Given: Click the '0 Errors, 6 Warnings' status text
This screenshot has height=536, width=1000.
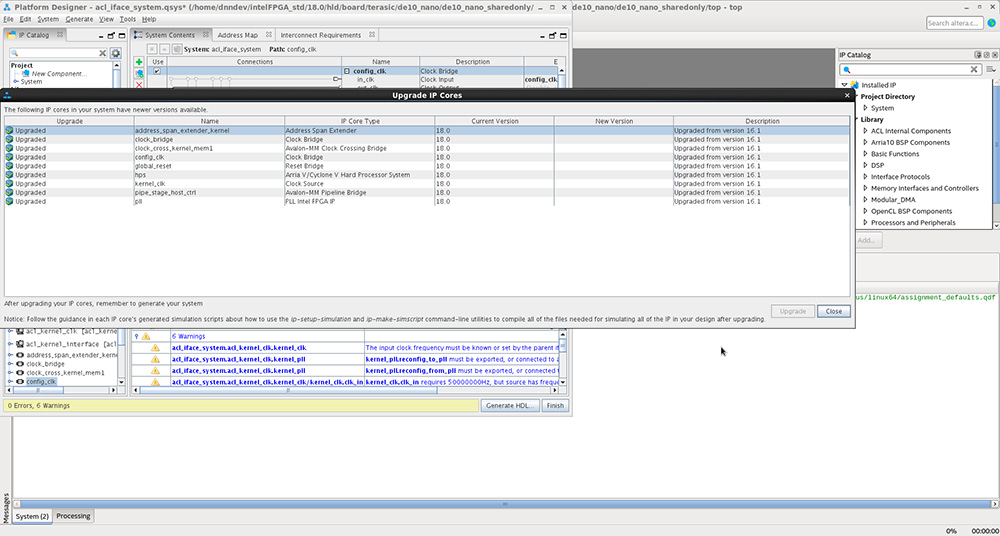Looking at the screenshot, I should (x=39, y=406).
